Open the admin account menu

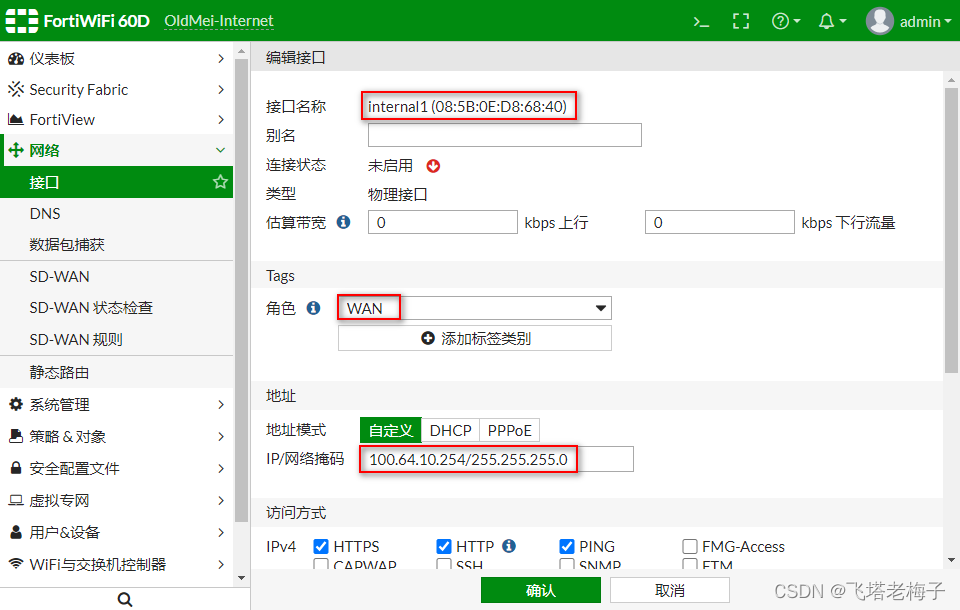point(925,21)
